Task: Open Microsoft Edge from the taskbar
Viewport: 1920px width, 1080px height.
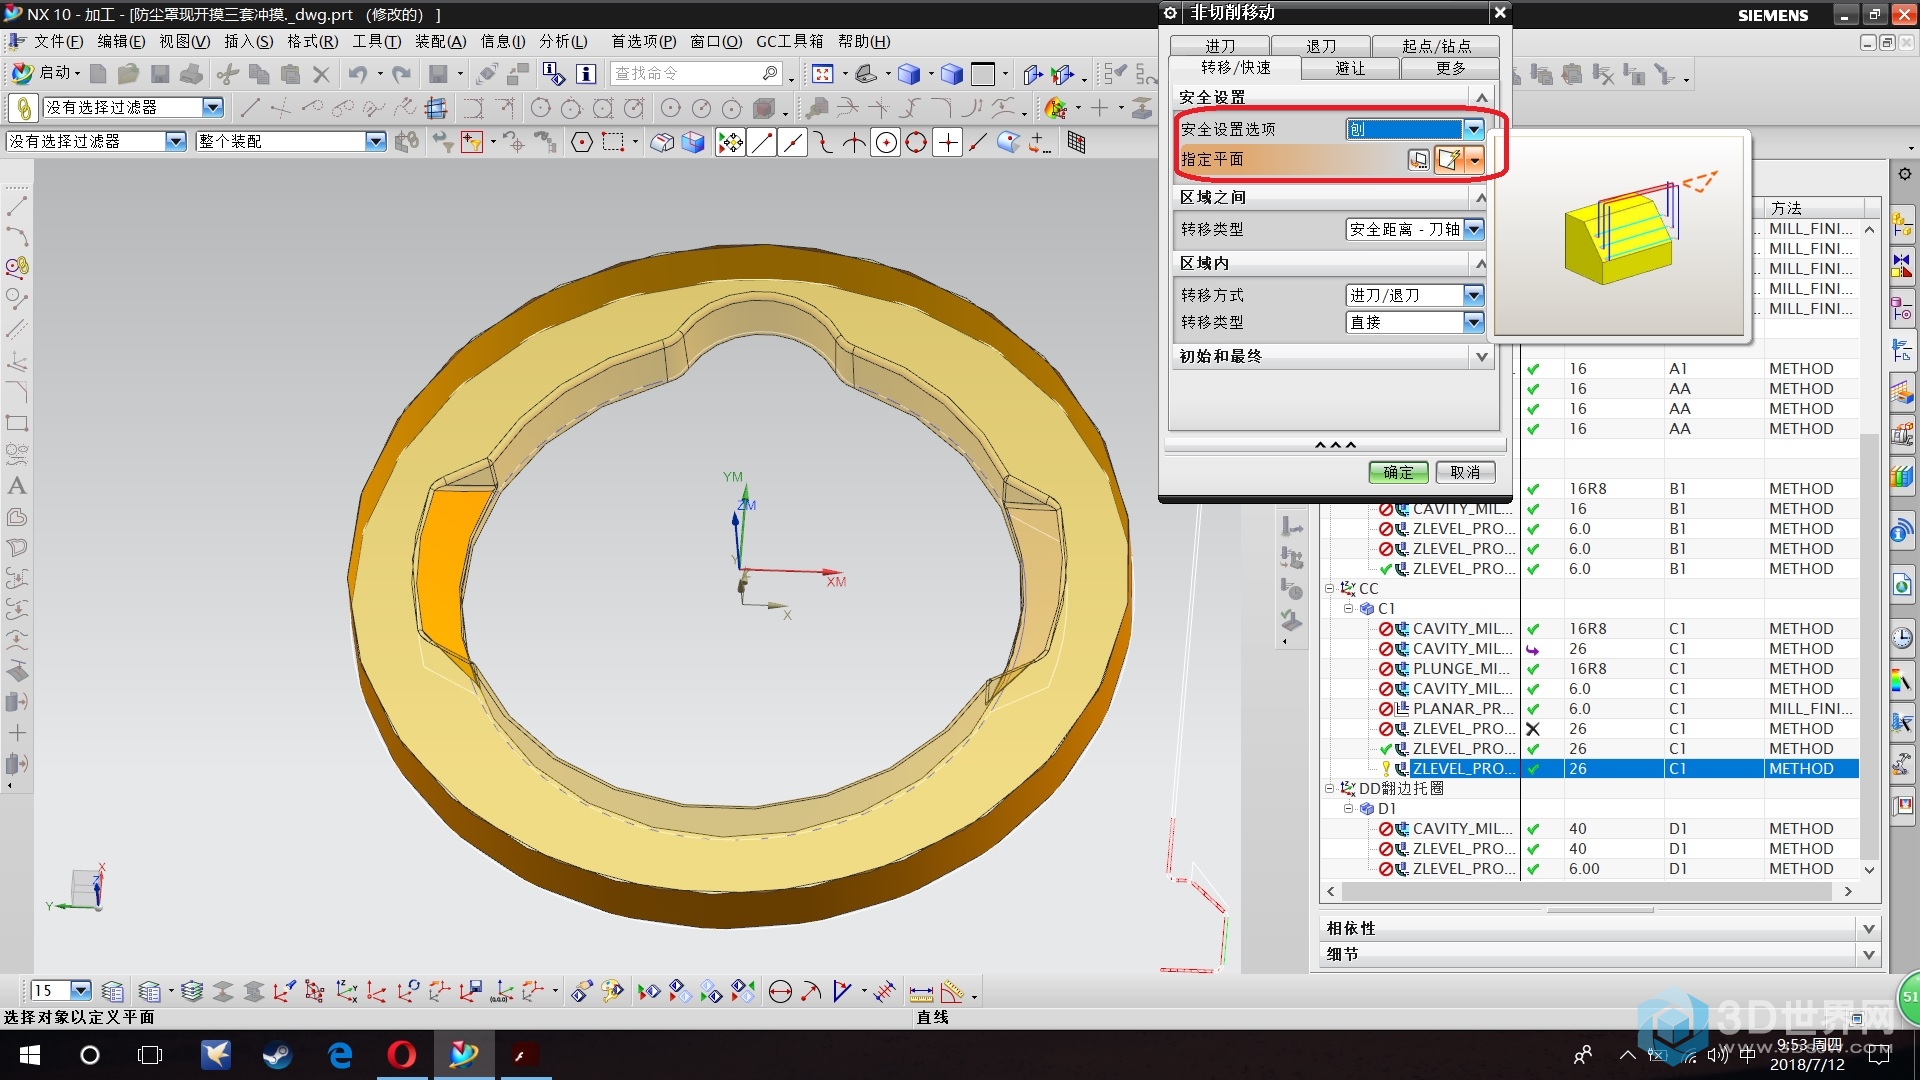Action: [340, 1055]
